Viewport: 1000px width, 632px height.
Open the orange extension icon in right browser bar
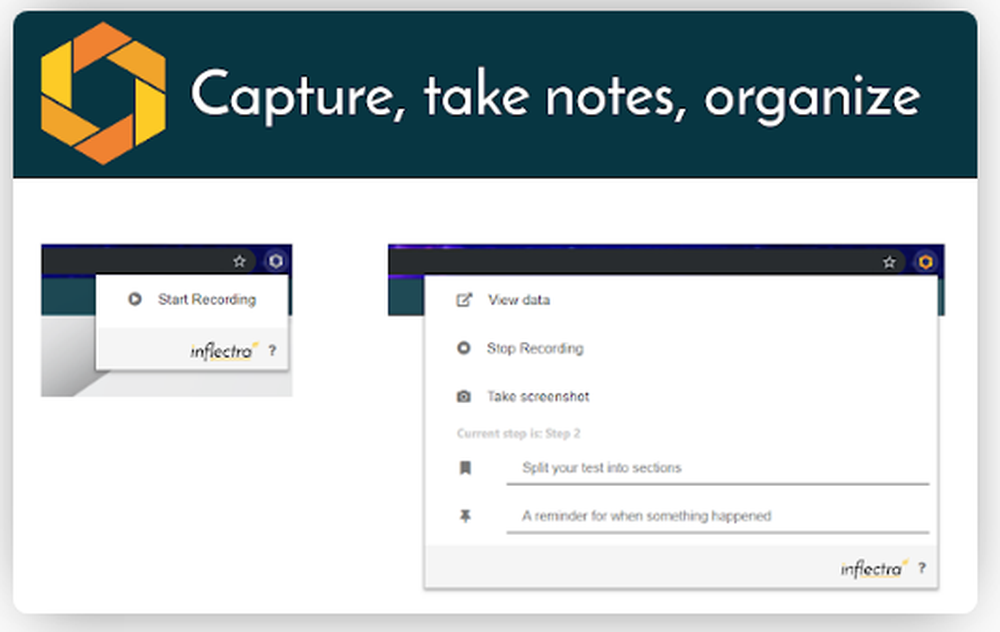coord(925,261)
